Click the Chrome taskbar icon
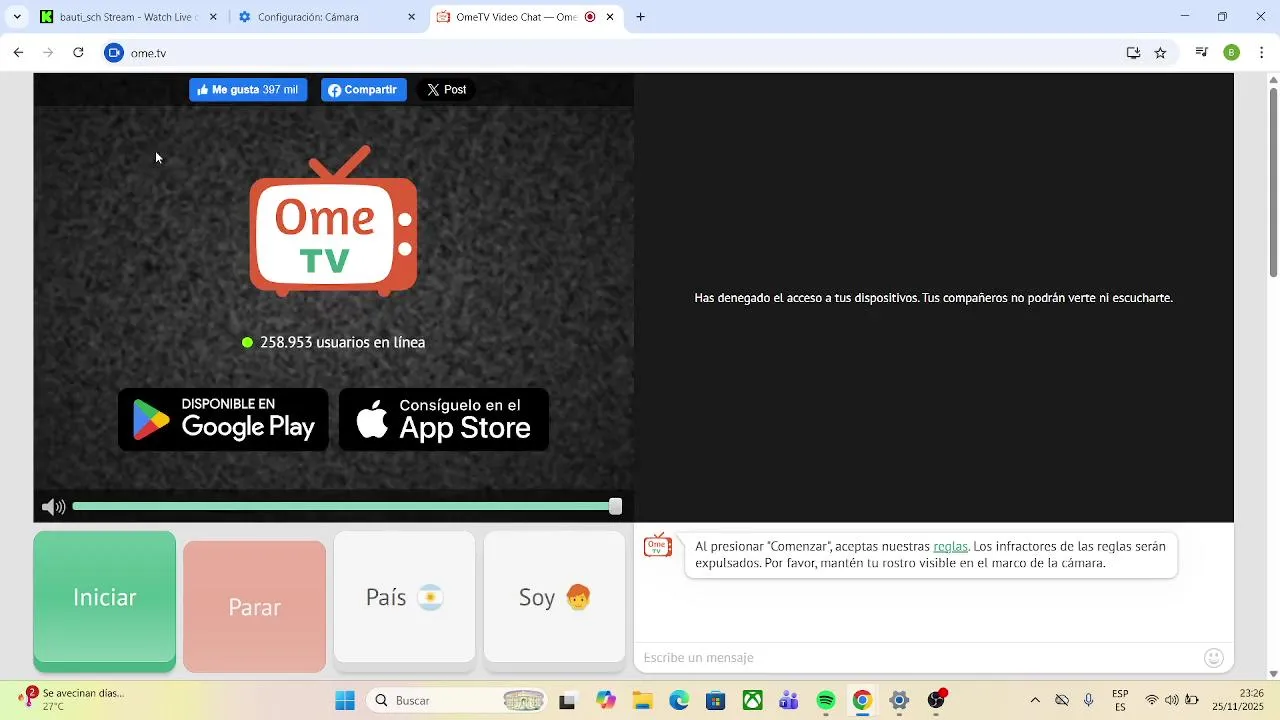 (x=862, y=701)
